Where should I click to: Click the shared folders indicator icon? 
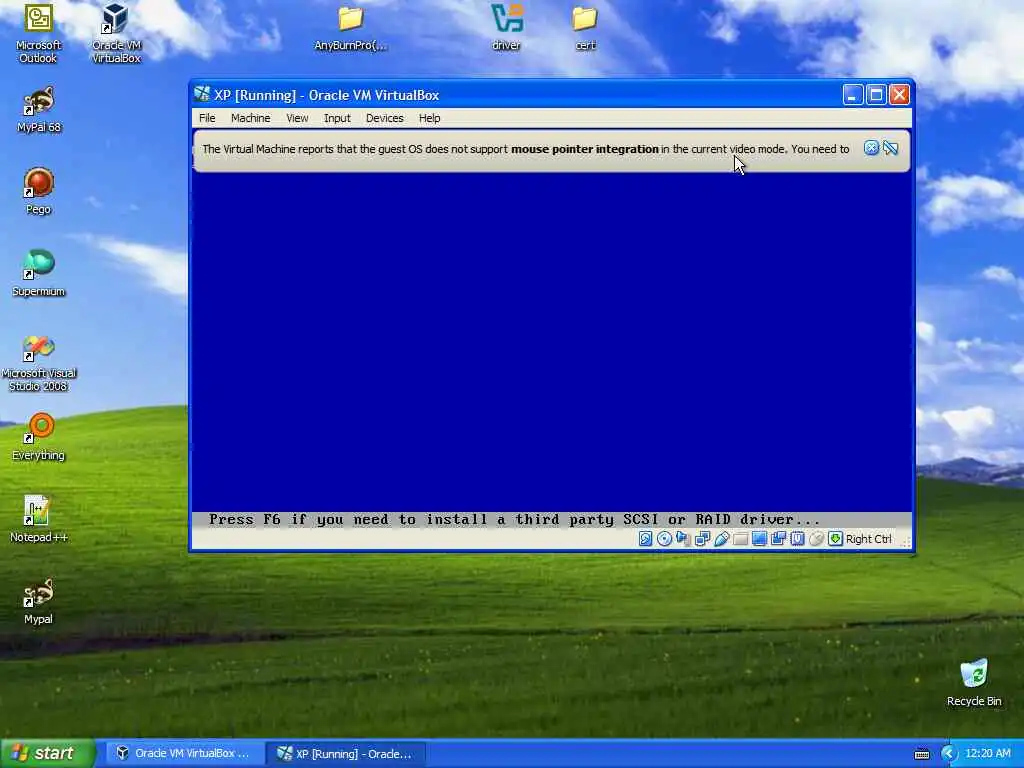pos(740,539)
